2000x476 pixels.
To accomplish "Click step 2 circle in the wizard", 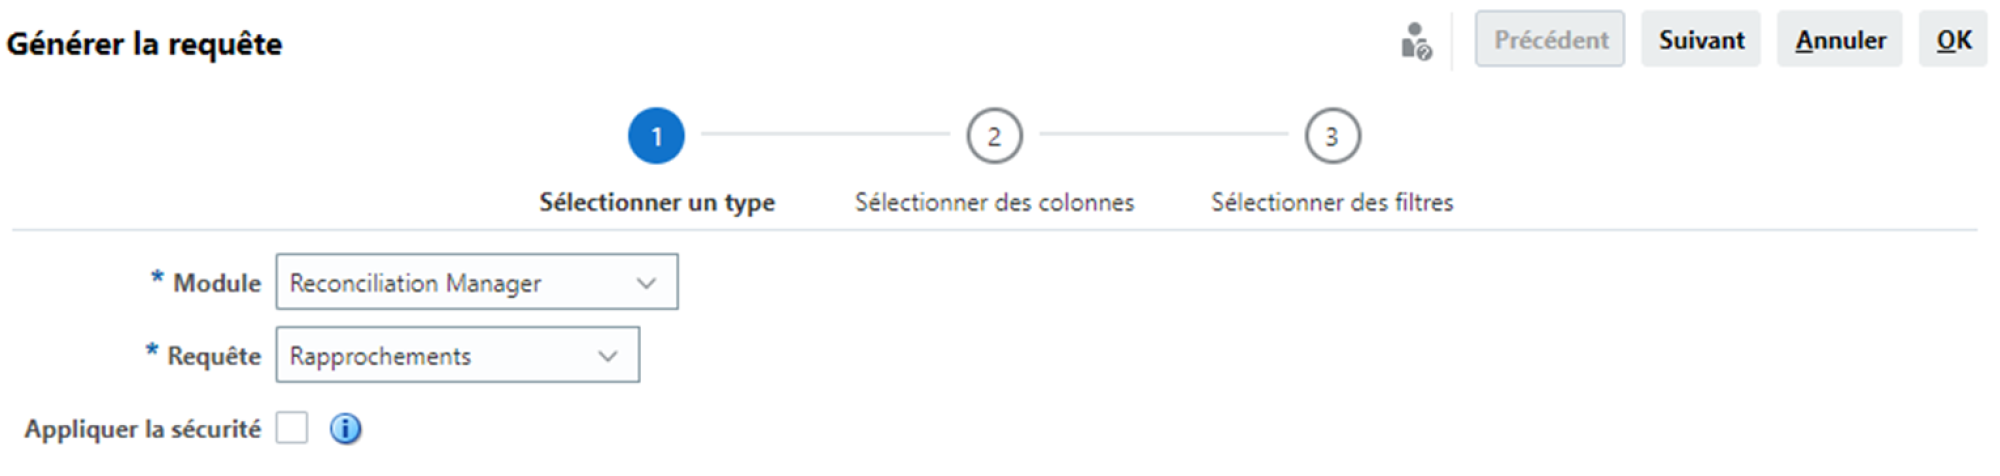I will click(x=994, y=136).
